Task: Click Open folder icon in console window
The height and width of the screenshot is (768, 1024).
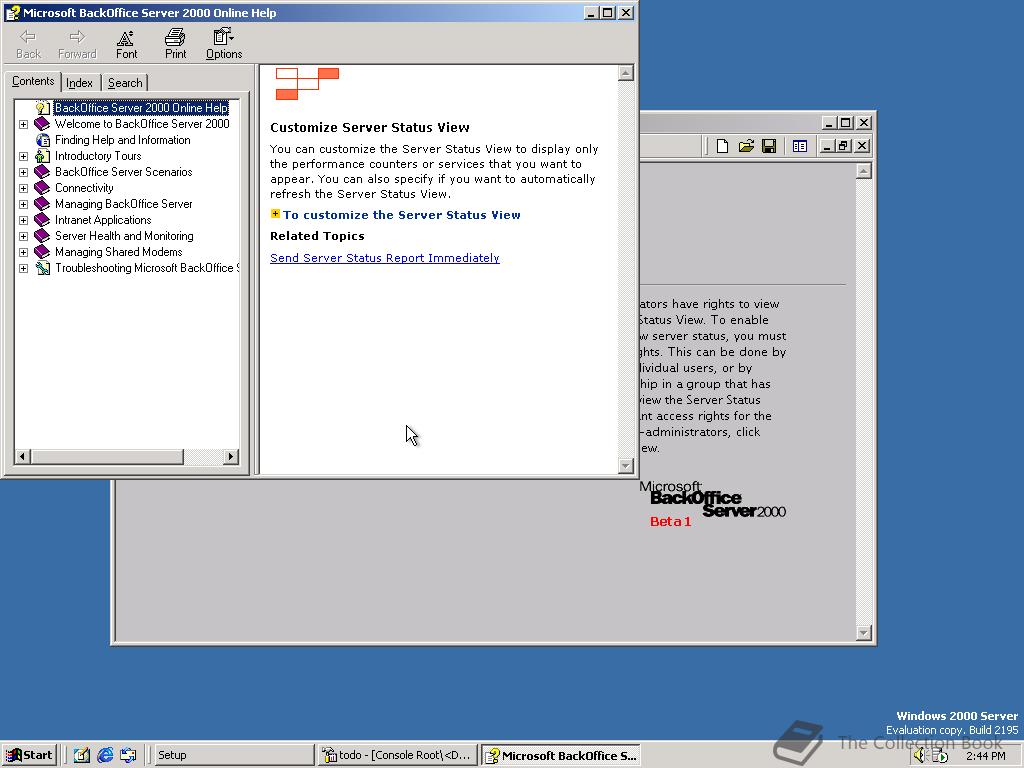Action: point(746,146)
